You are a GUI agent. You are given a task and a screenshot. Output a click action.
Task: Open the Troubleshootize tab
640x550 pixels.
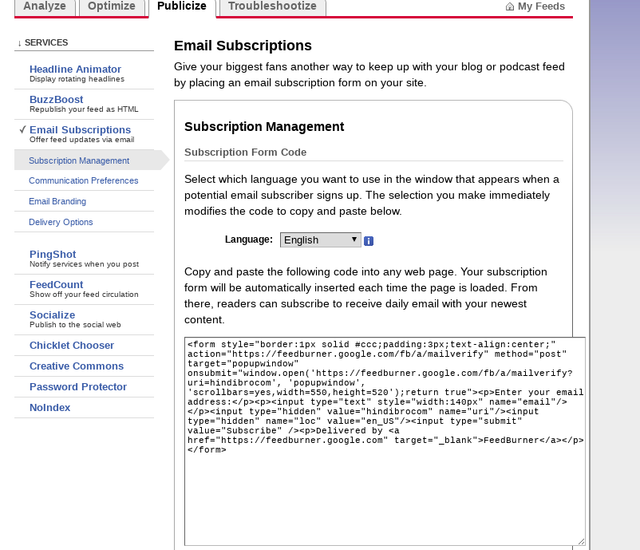pos(272,7)
